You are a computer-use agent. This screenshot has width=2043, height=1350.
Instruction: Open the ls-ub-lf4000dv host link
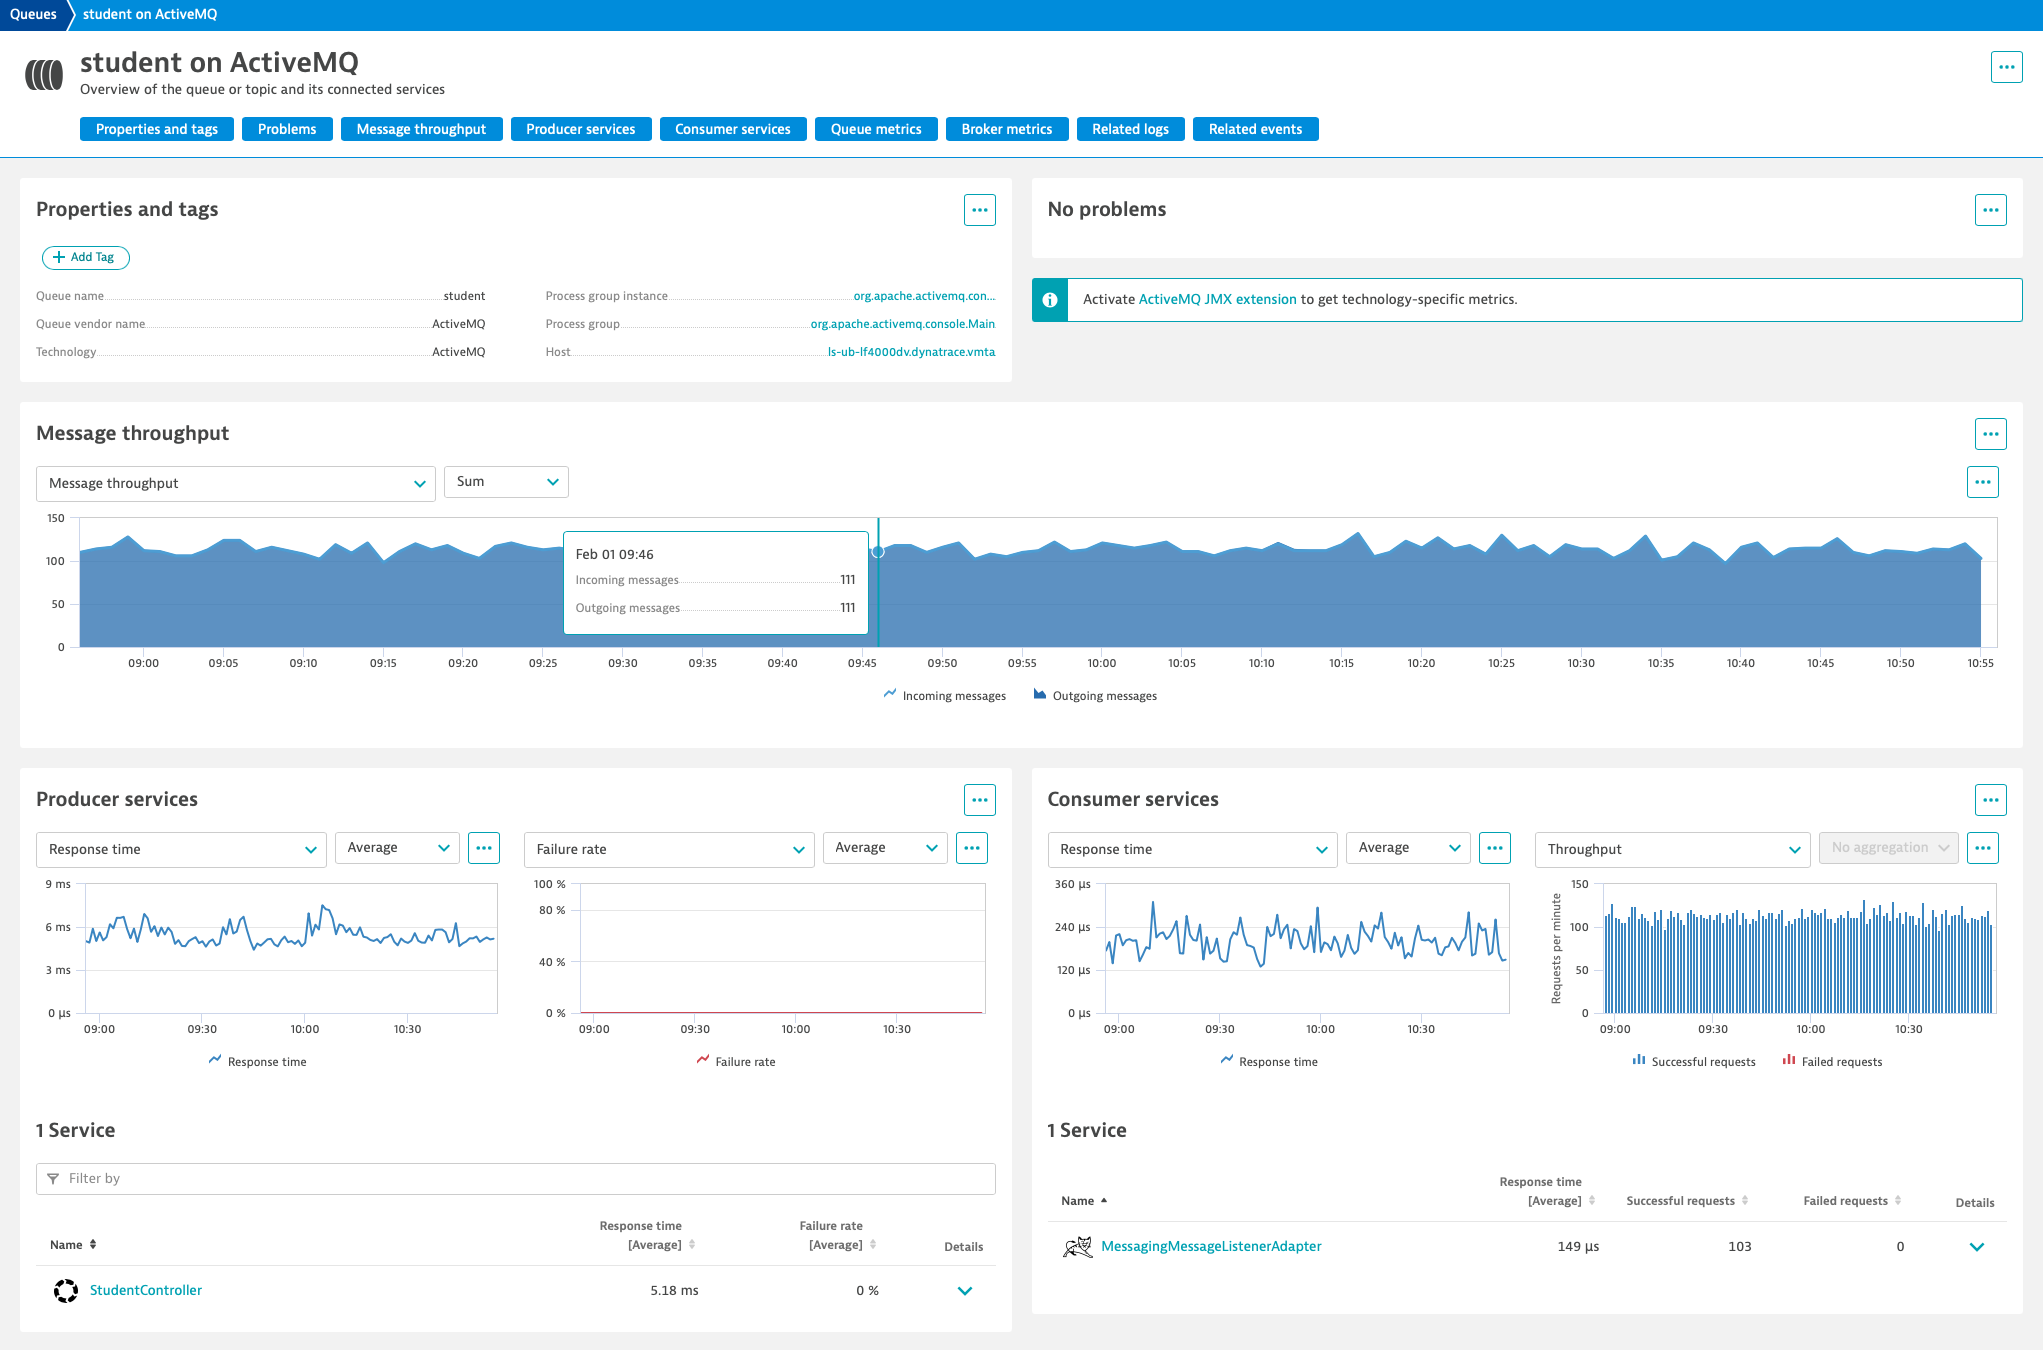[911, 352]
